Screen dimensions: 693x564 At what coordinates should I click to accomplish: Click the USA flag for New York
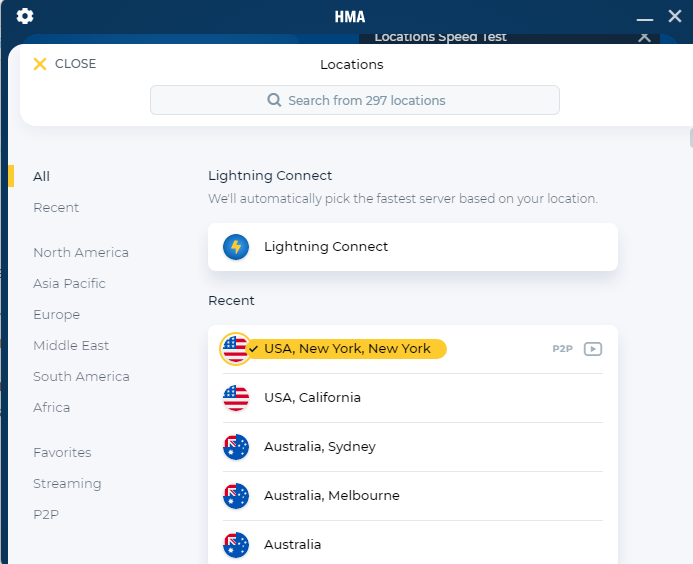pos(236,349)
